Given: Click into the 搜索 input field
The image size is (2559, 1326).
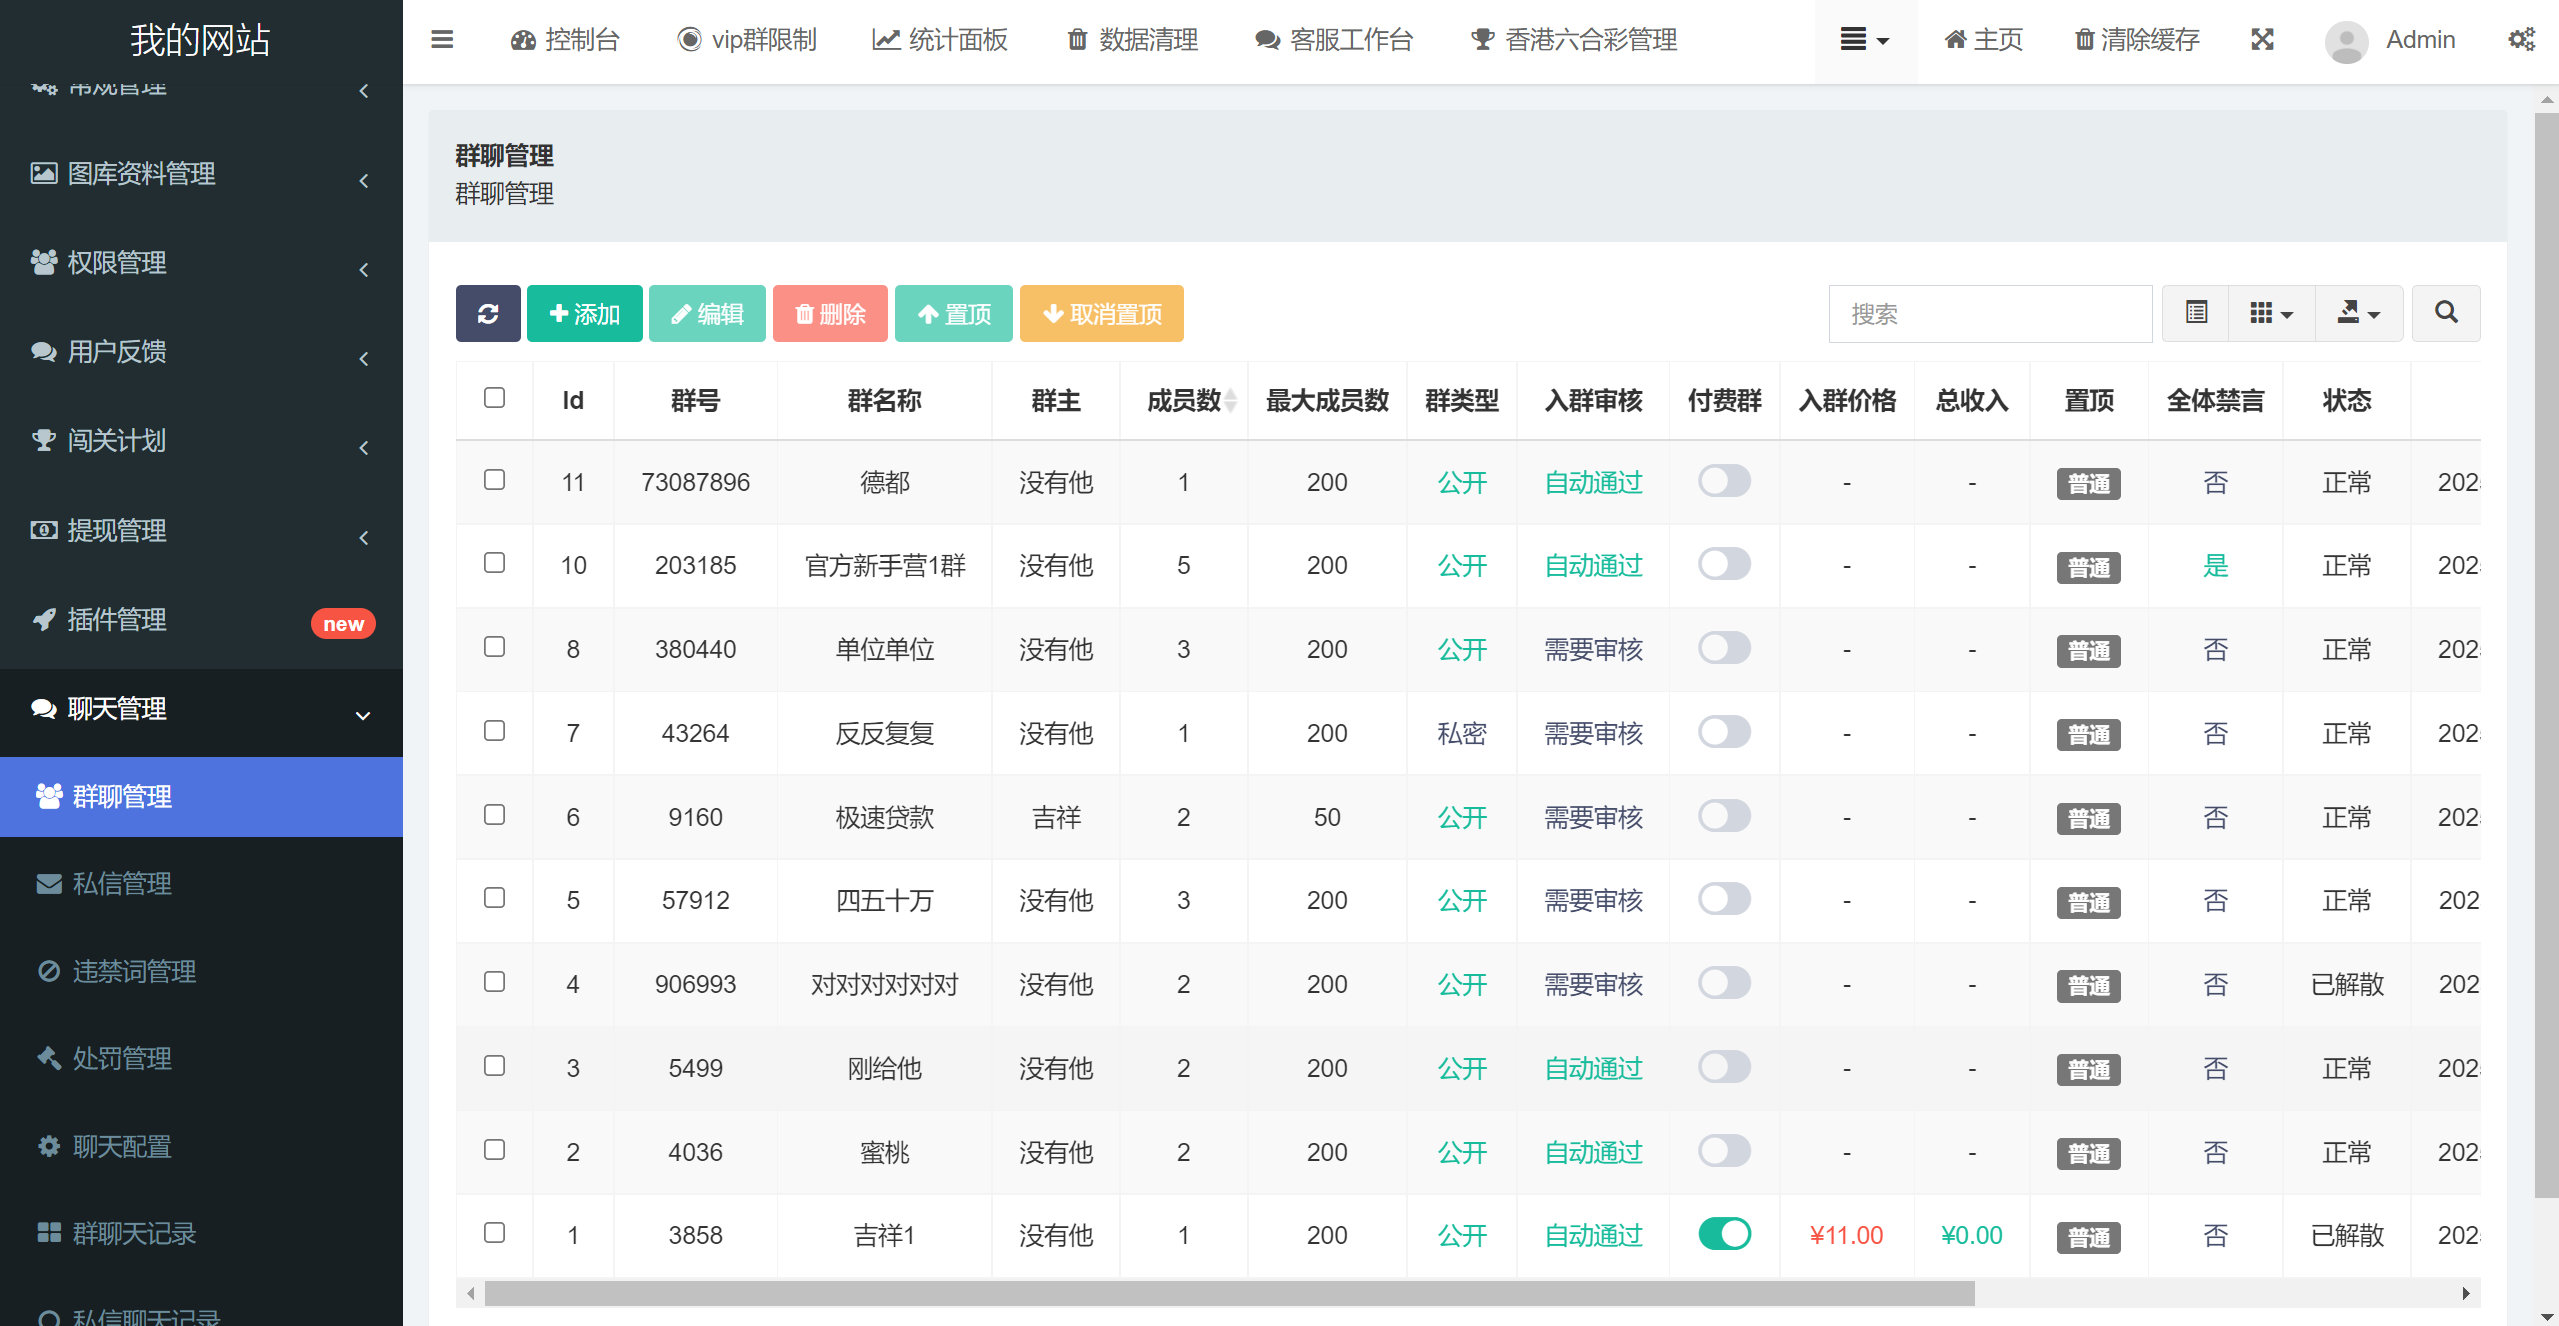Looking at the screenshot, I should [x=1990, y=314].
